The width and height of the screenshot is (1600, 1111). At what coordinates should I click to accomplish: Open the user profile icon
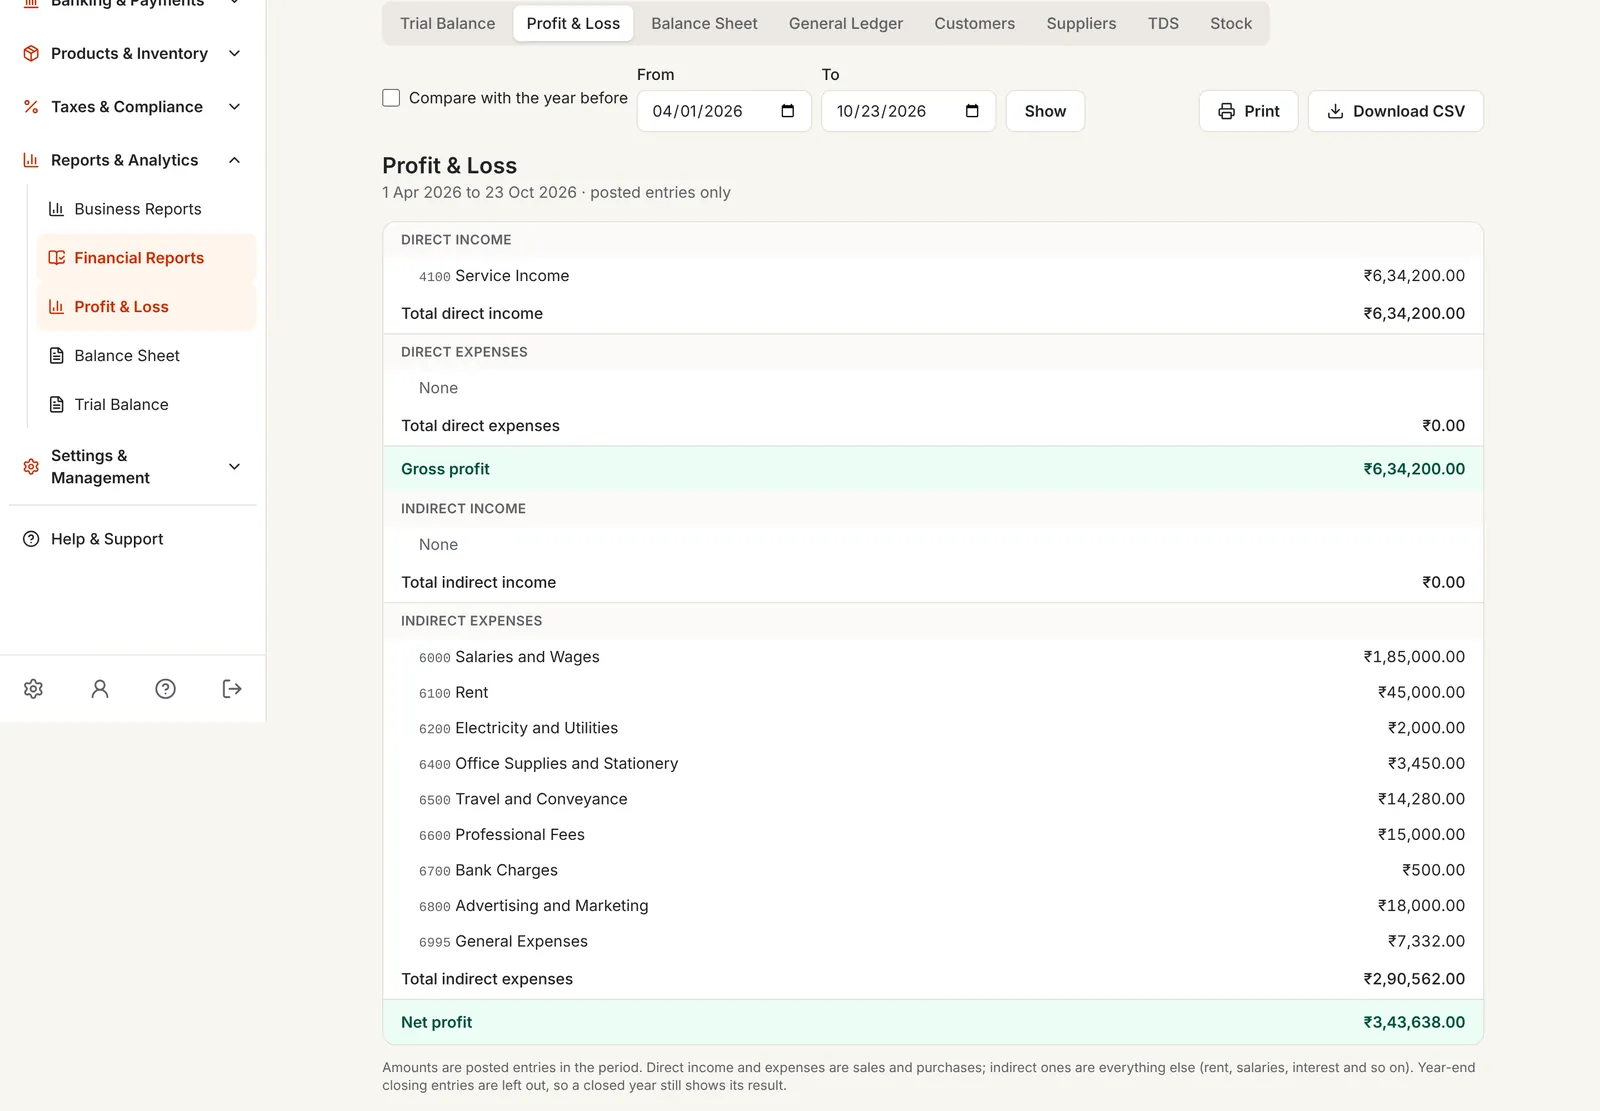coord(100,688)
